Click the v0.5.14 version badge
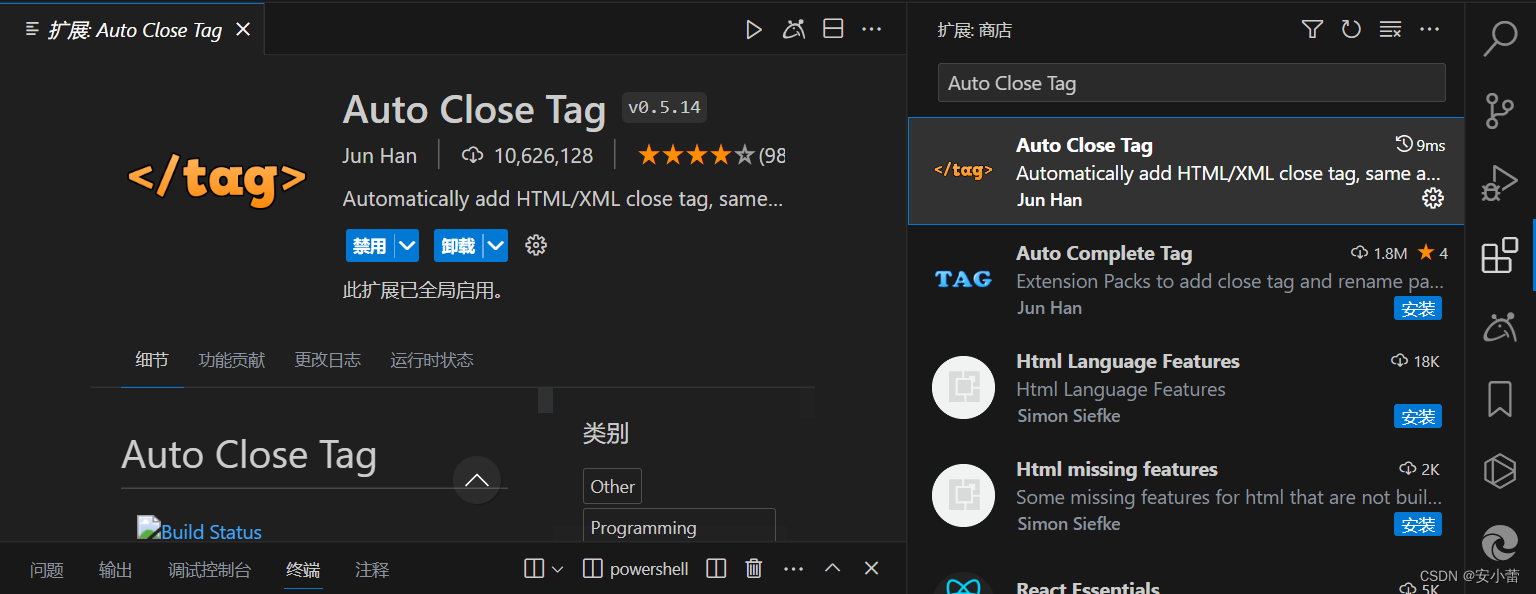 [x=664, y=108]
